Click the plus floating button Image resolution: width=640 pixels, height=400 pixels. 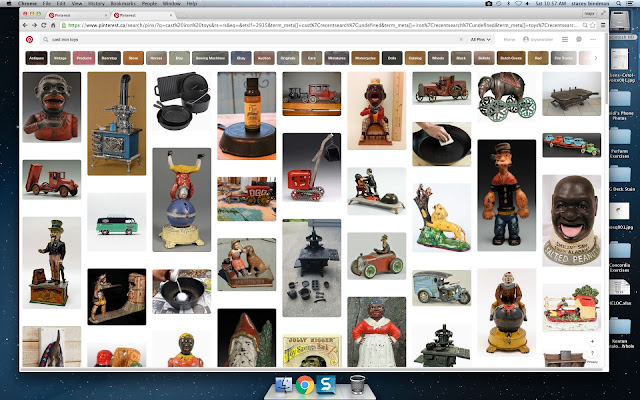click(592, 341)
